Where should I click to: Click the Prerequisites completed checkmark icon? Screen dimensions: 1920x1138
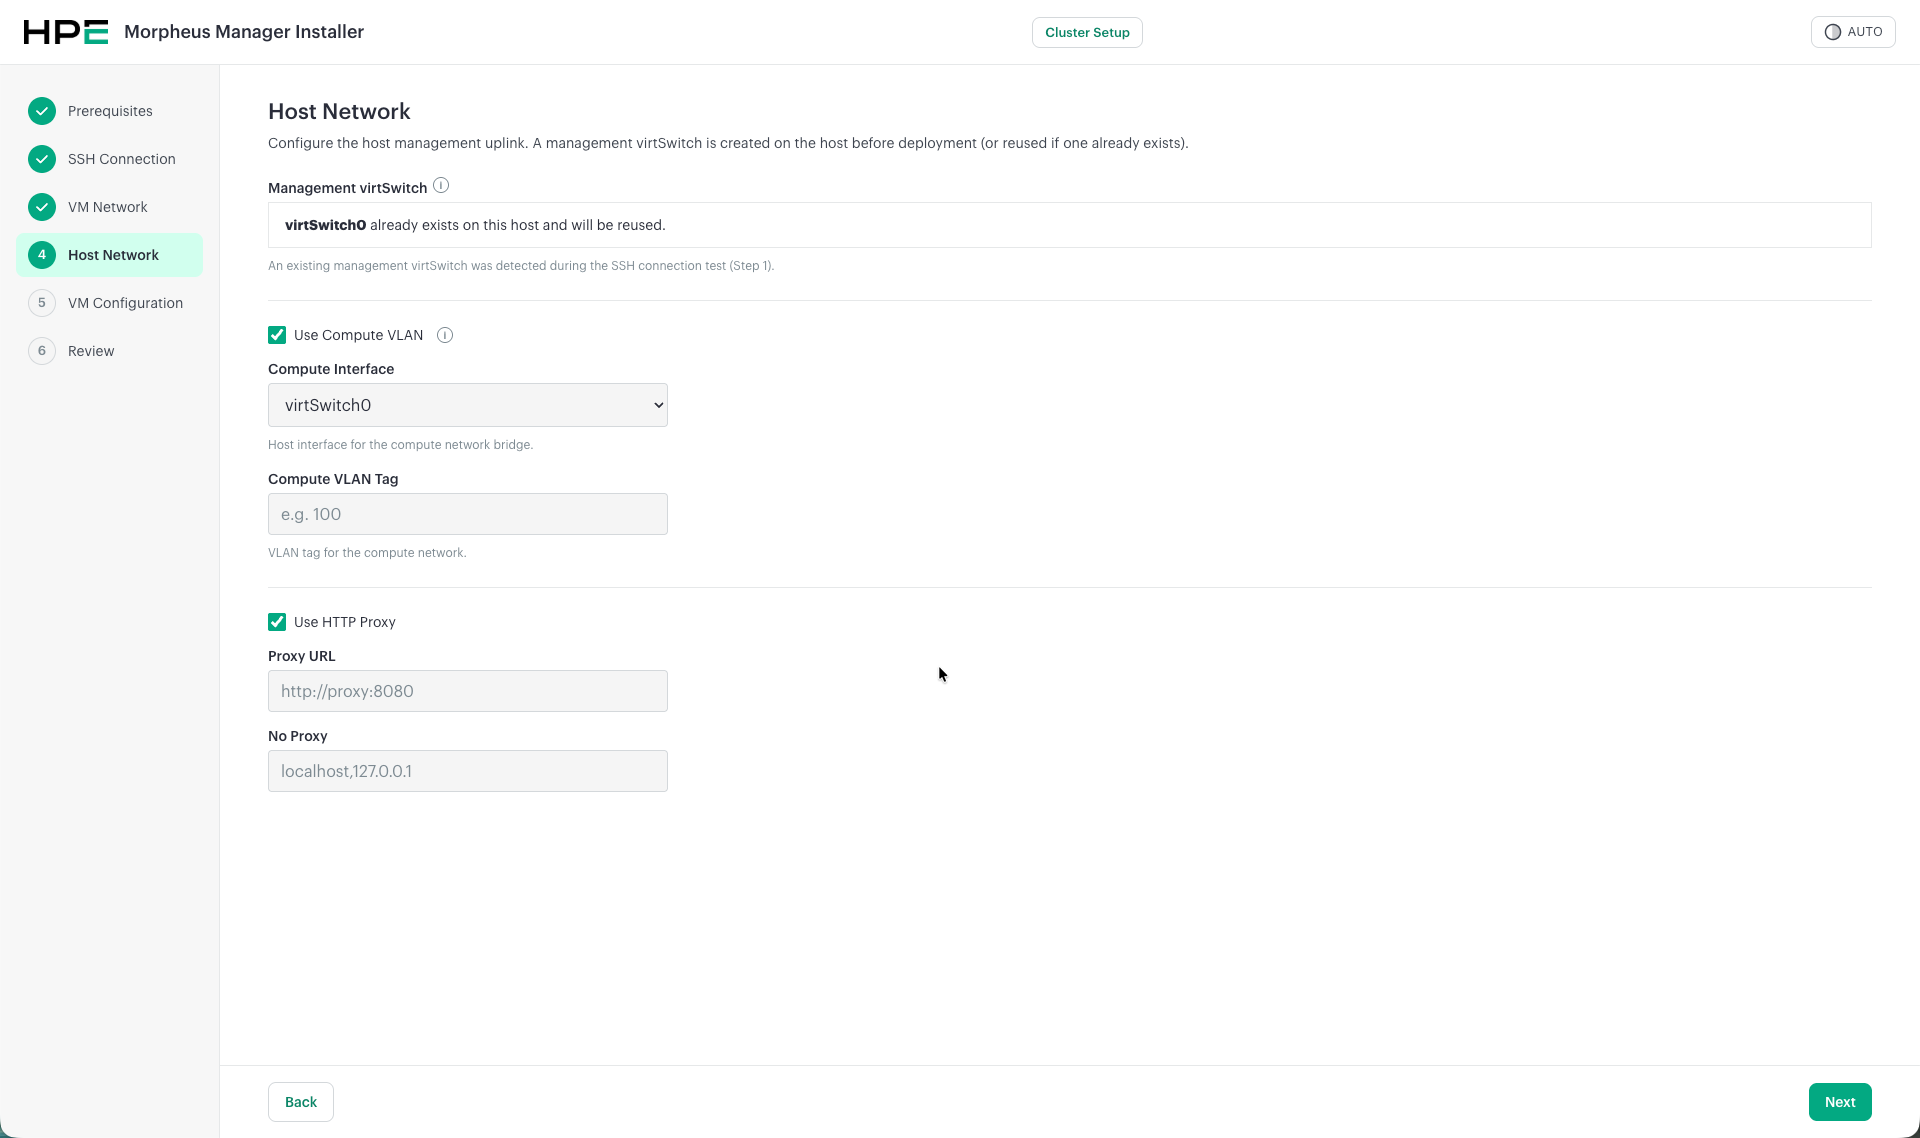point(42,111)
